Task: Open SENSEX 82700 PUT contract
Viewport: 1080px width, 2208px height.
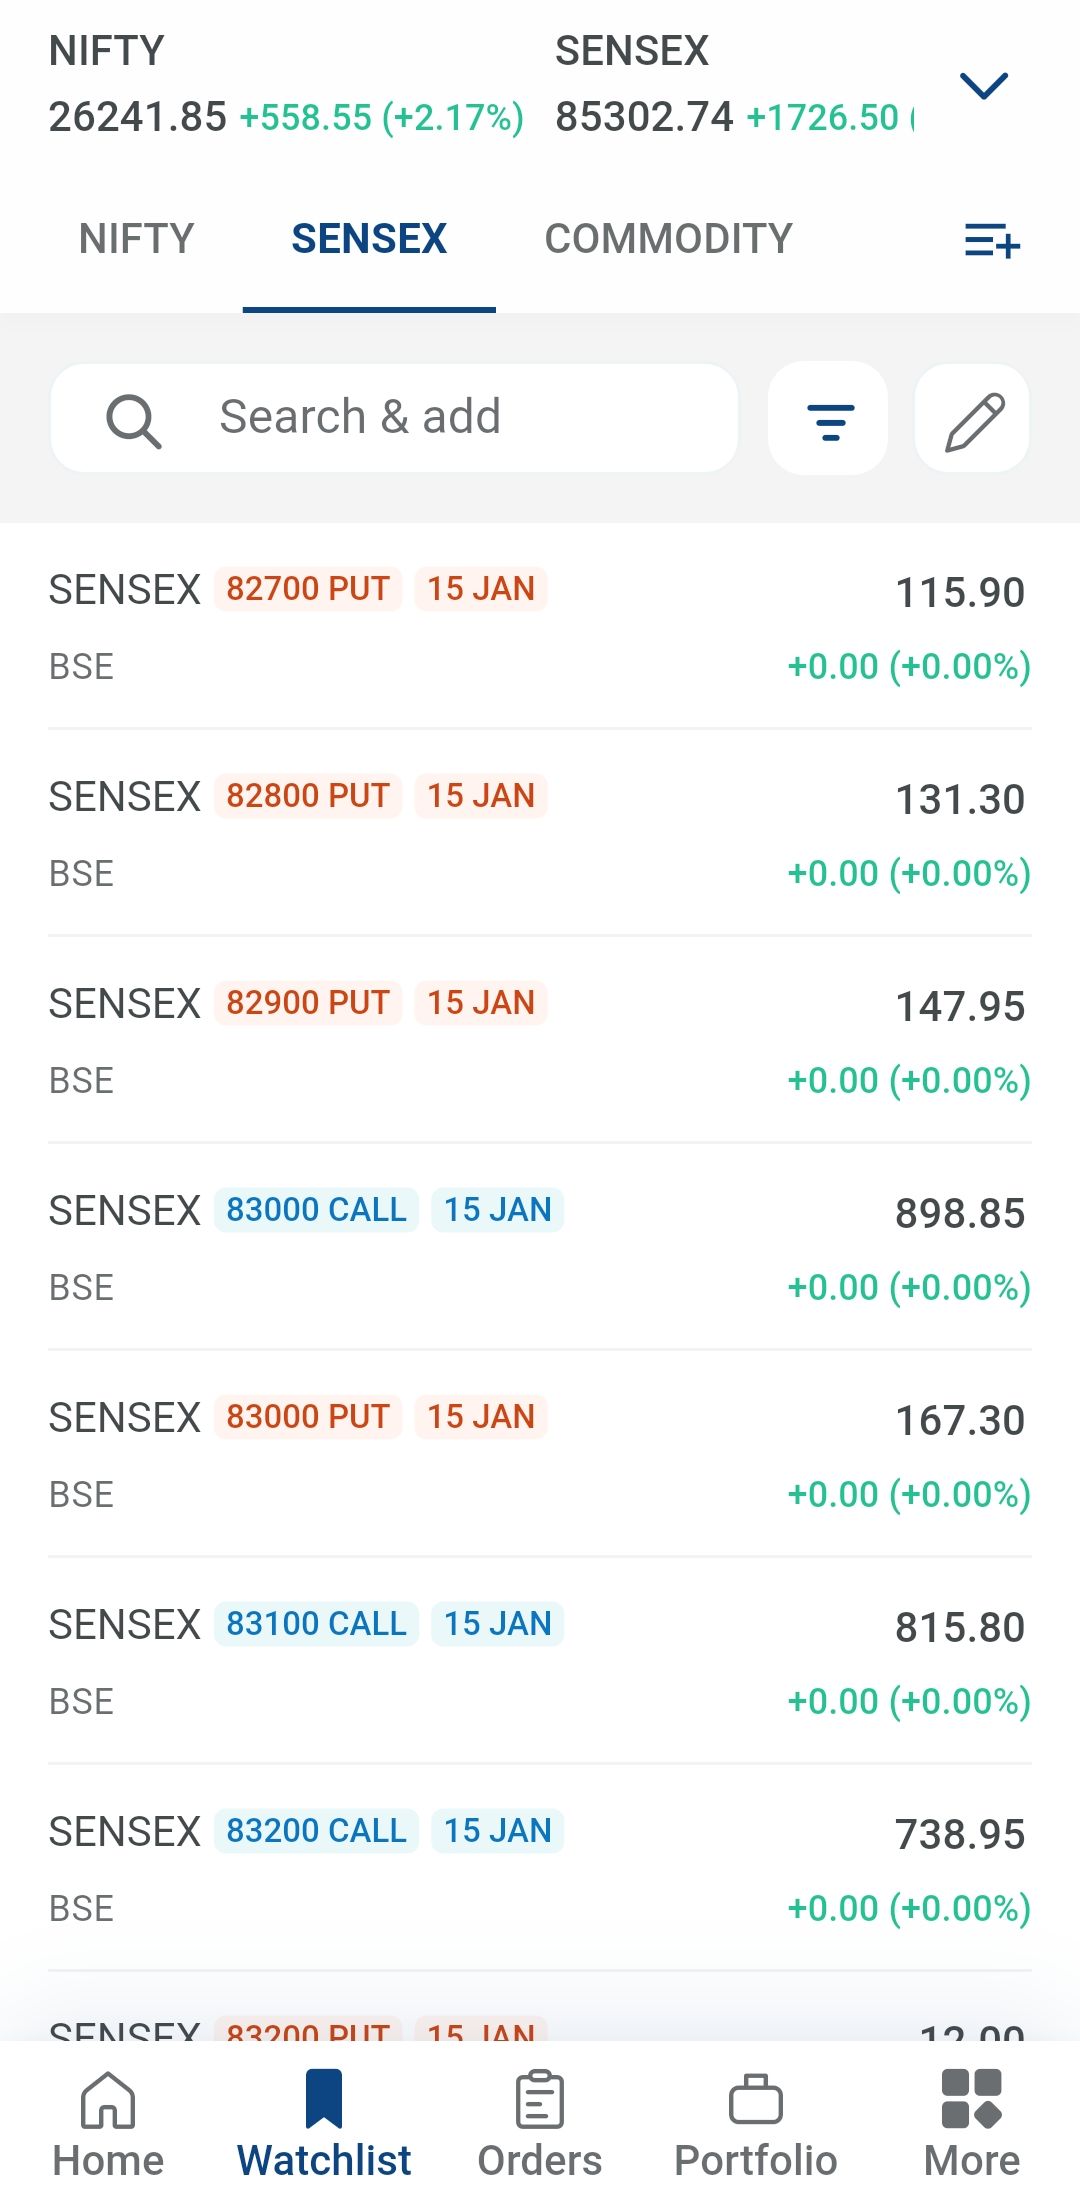Action: coord(540,627)
